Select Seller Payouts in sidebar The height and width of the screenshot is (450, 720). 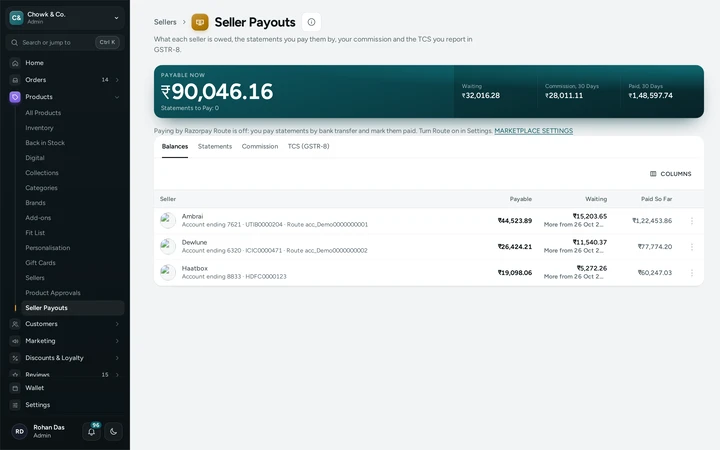tap(71, 308)
